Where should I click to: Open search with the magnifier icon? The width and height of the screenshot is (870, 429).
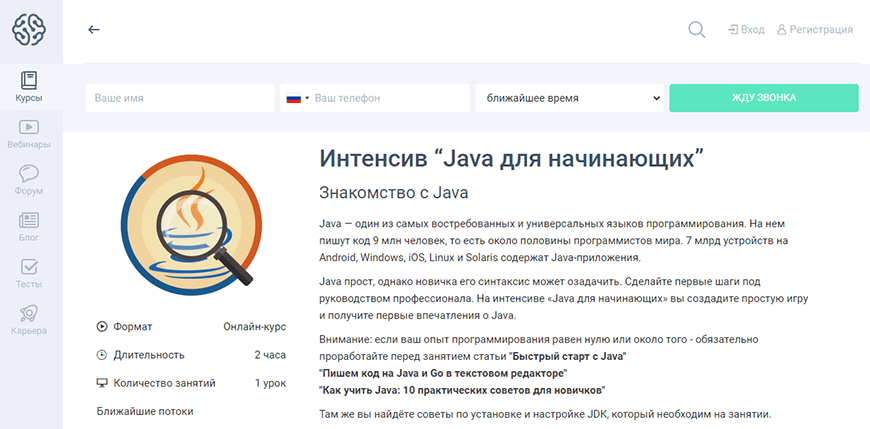tap(697, 30)
